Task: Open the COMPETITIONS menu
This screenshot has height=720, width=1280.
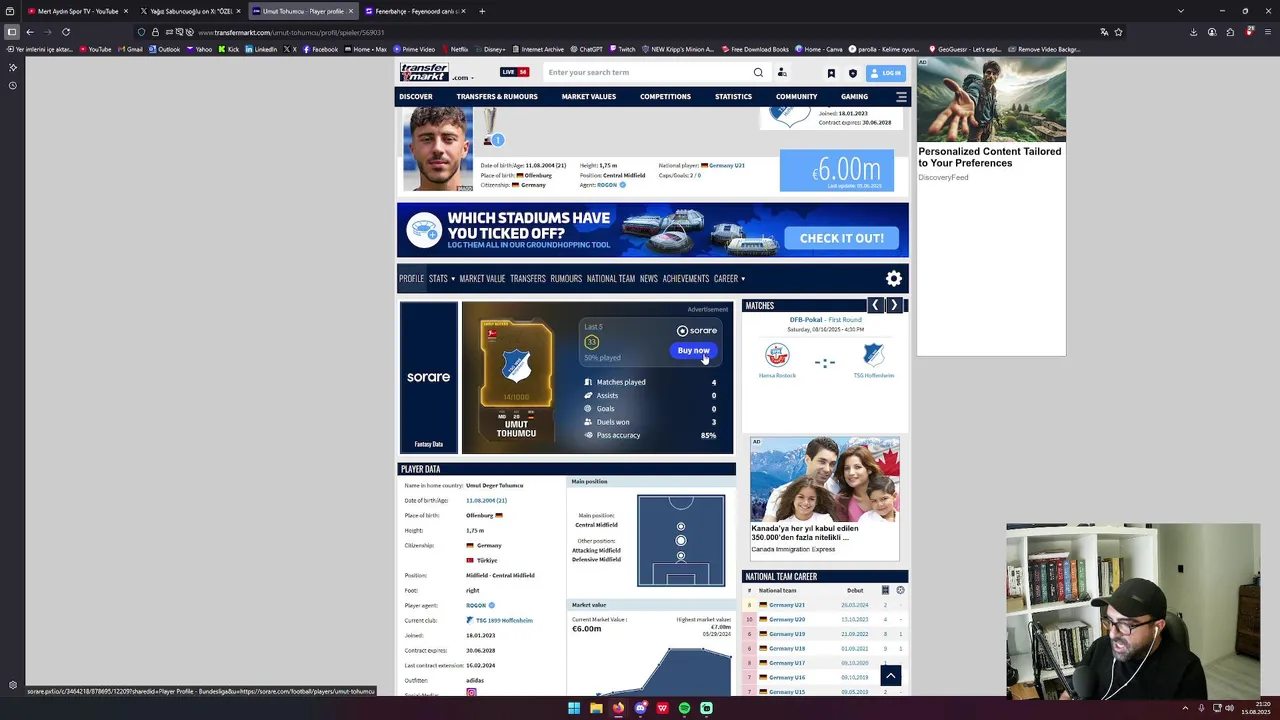Action: coord(666,97)
